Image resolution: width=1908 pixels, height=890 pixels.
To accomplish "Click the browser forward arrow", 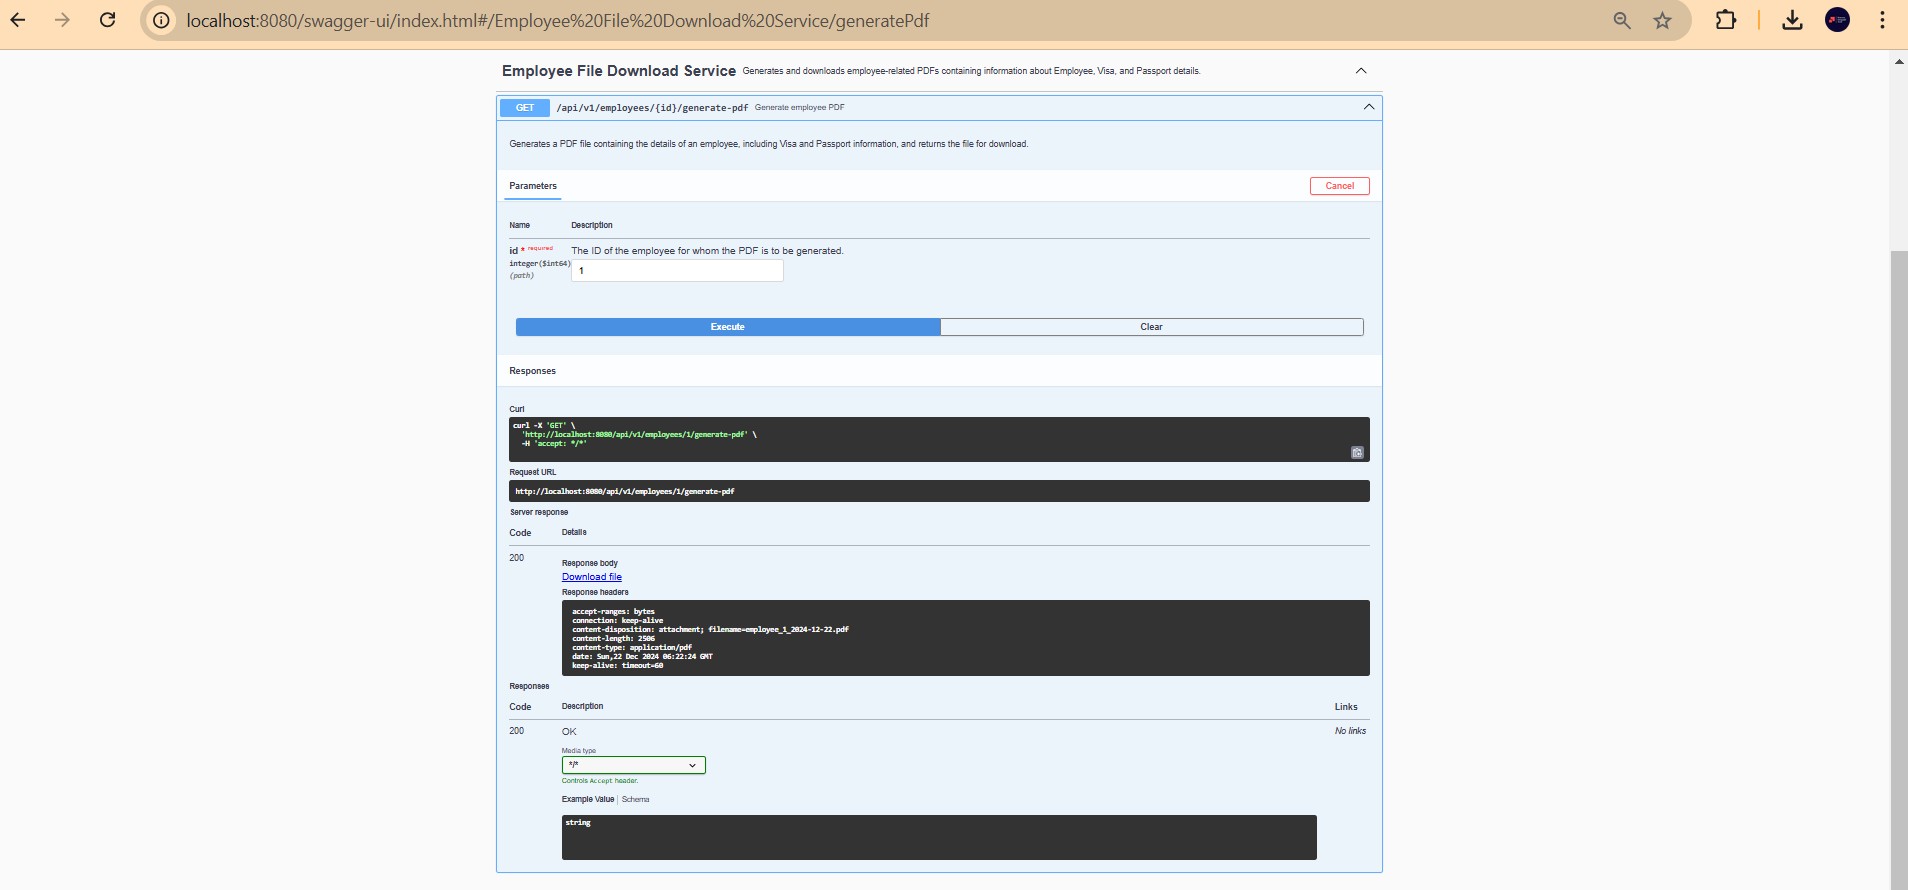I will coord(62,20).
